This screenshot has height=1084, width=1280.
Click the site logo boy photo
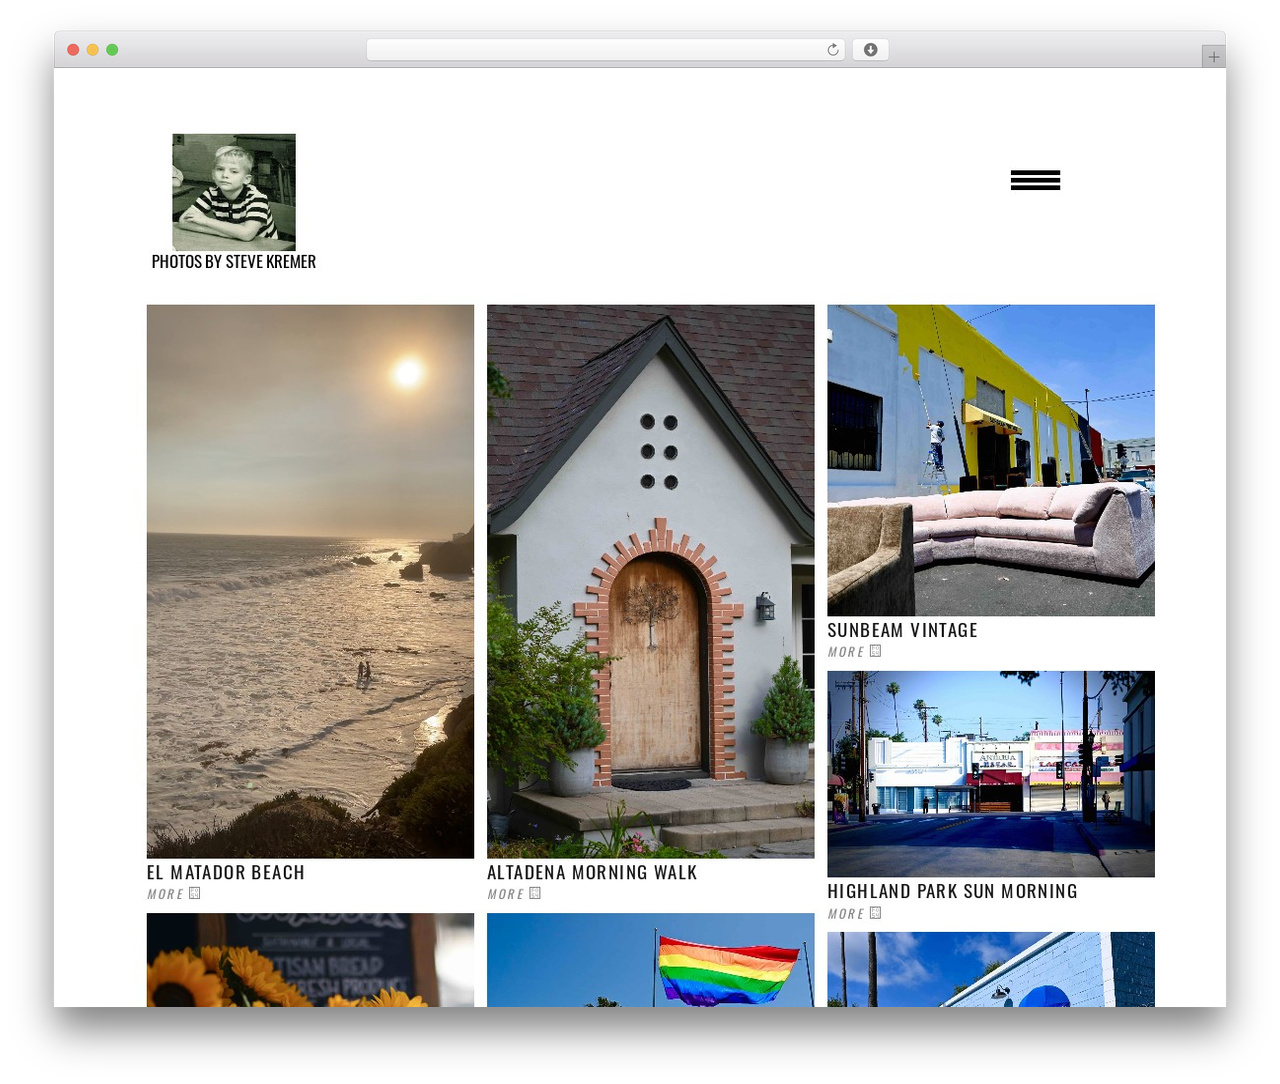click(234, 192)
